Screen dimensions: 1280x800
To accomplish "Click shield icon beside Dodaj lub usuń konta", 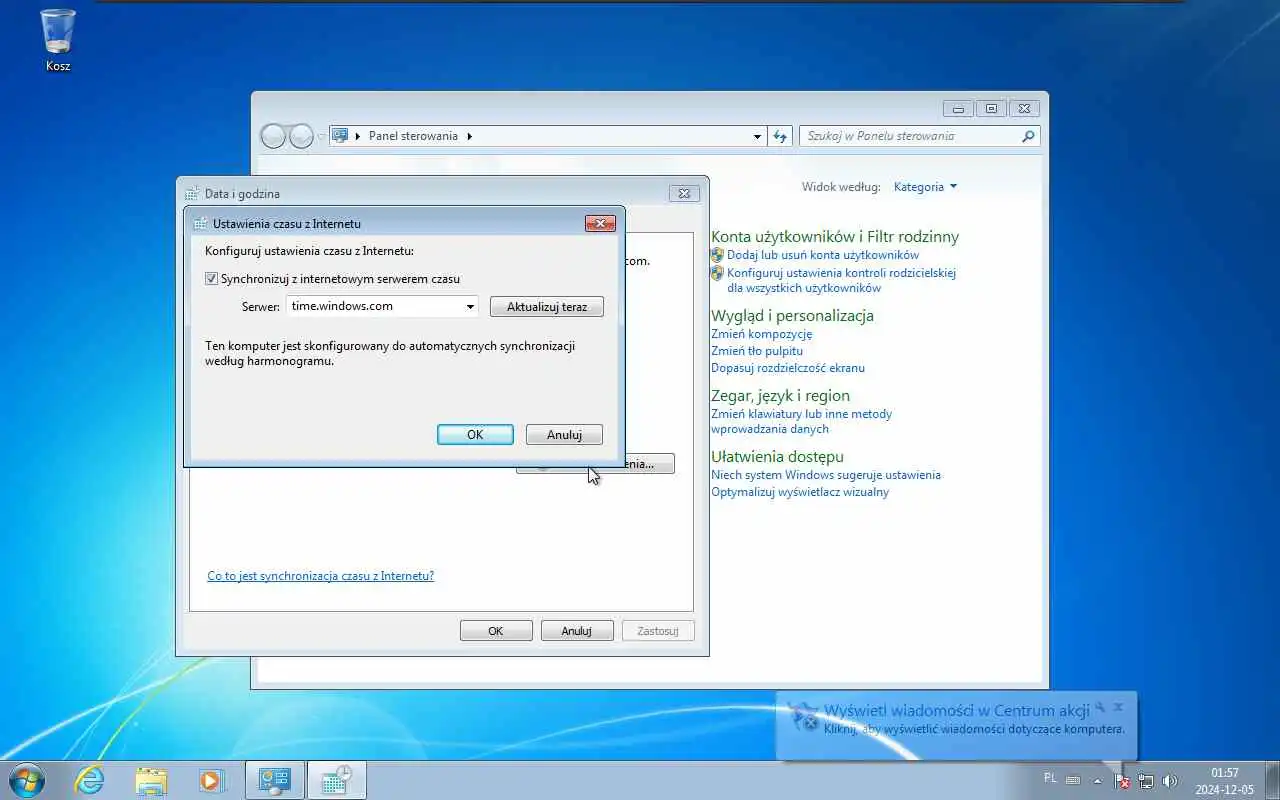I will pos(717,255).
